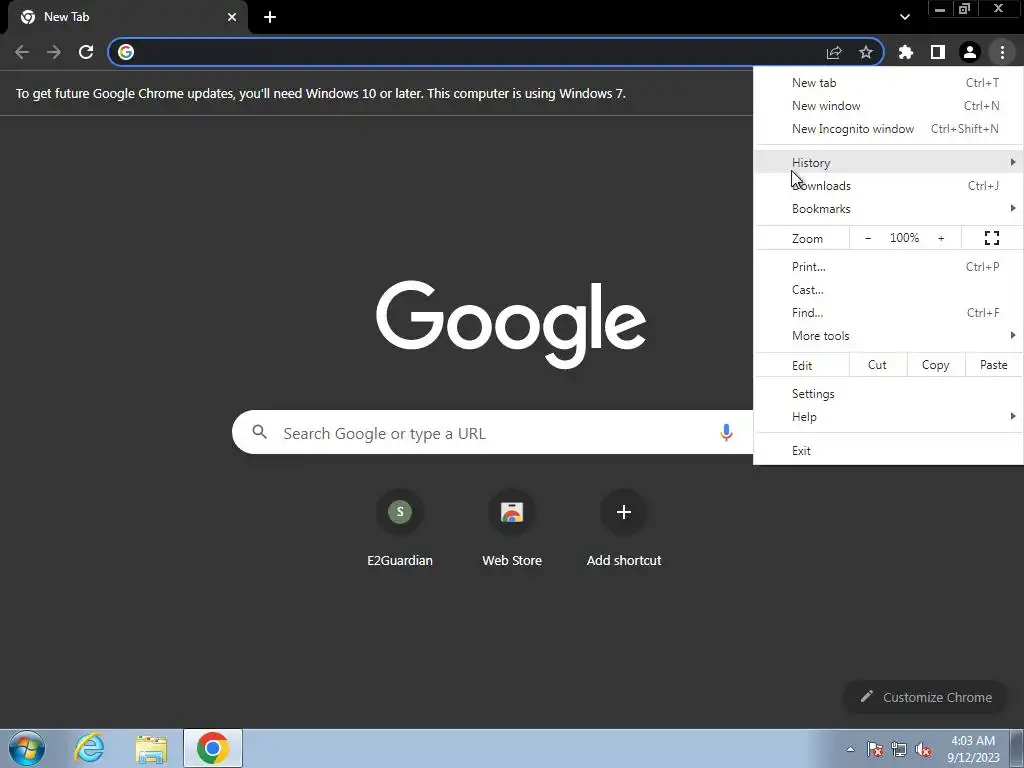Close the New Tab tab
This screenshot has width=1024, height=768.
pos(232,17)
